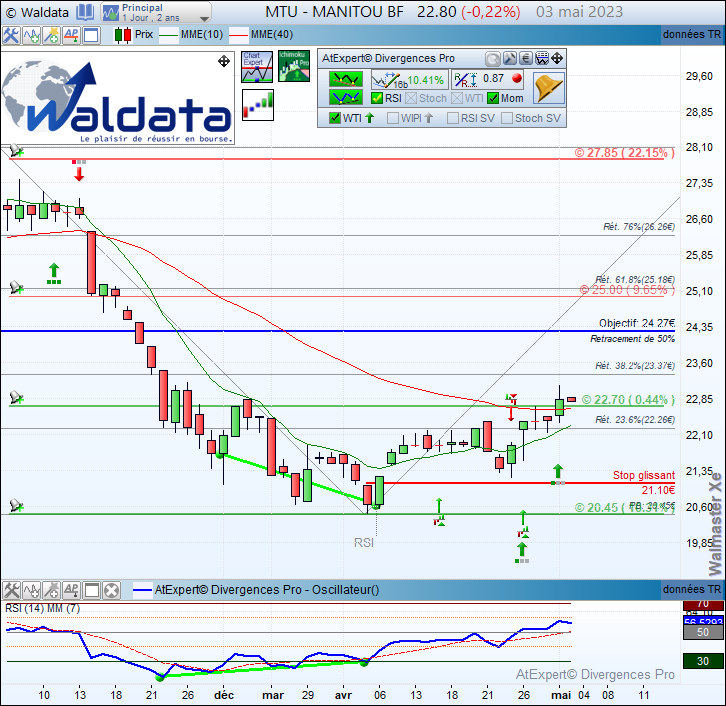
Task: Click the Stop glissant 21.10€ label
Action: pos(644,482)
